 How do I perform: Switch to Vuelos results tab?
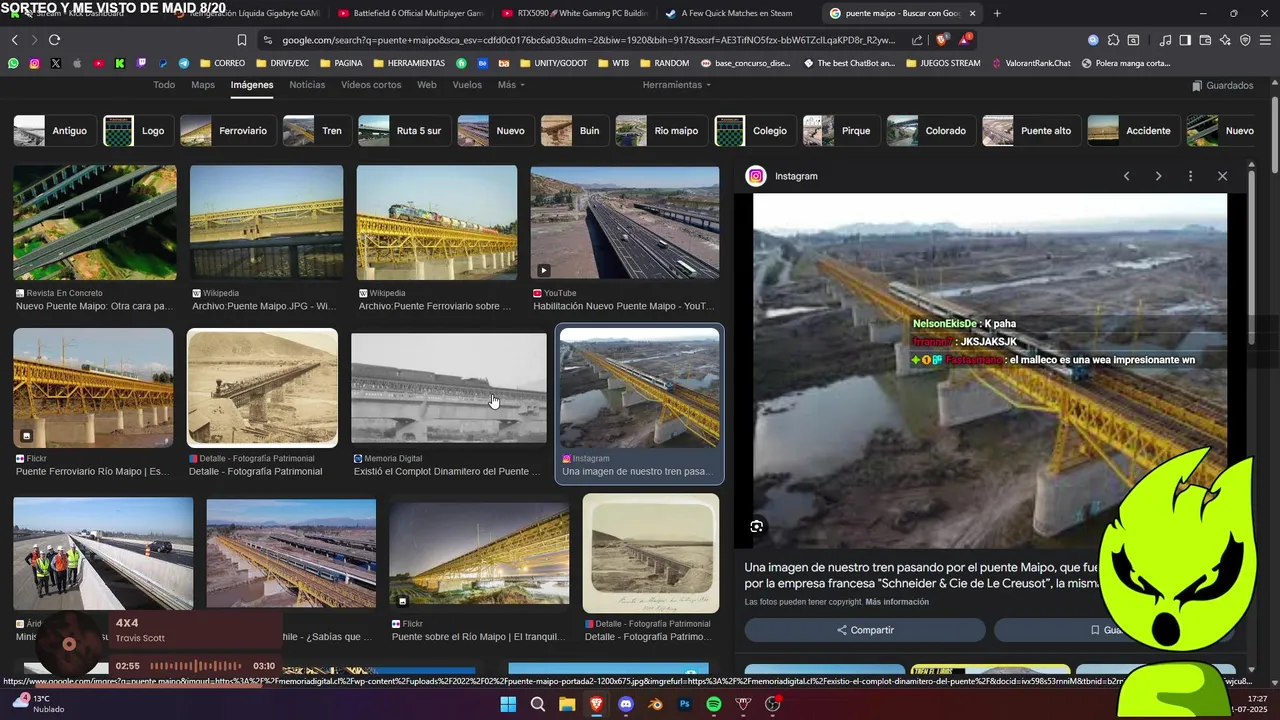[467, 85]
